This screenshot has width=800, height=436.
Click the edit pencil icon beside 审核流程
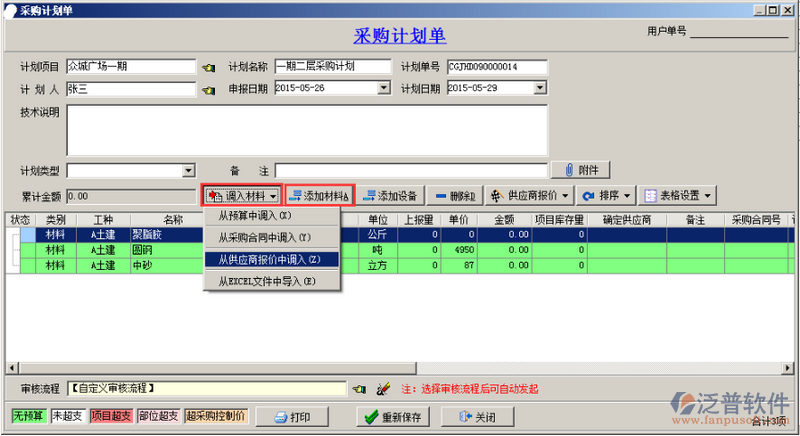click(381, 389)
